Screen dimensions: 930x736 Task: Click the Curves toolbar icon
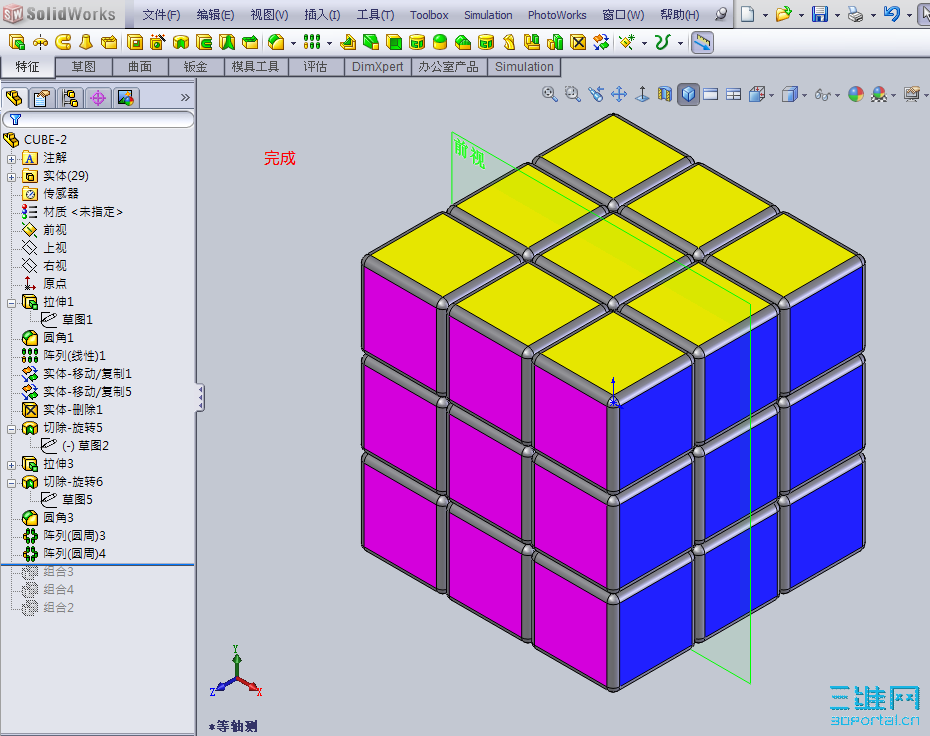(663, 42)
